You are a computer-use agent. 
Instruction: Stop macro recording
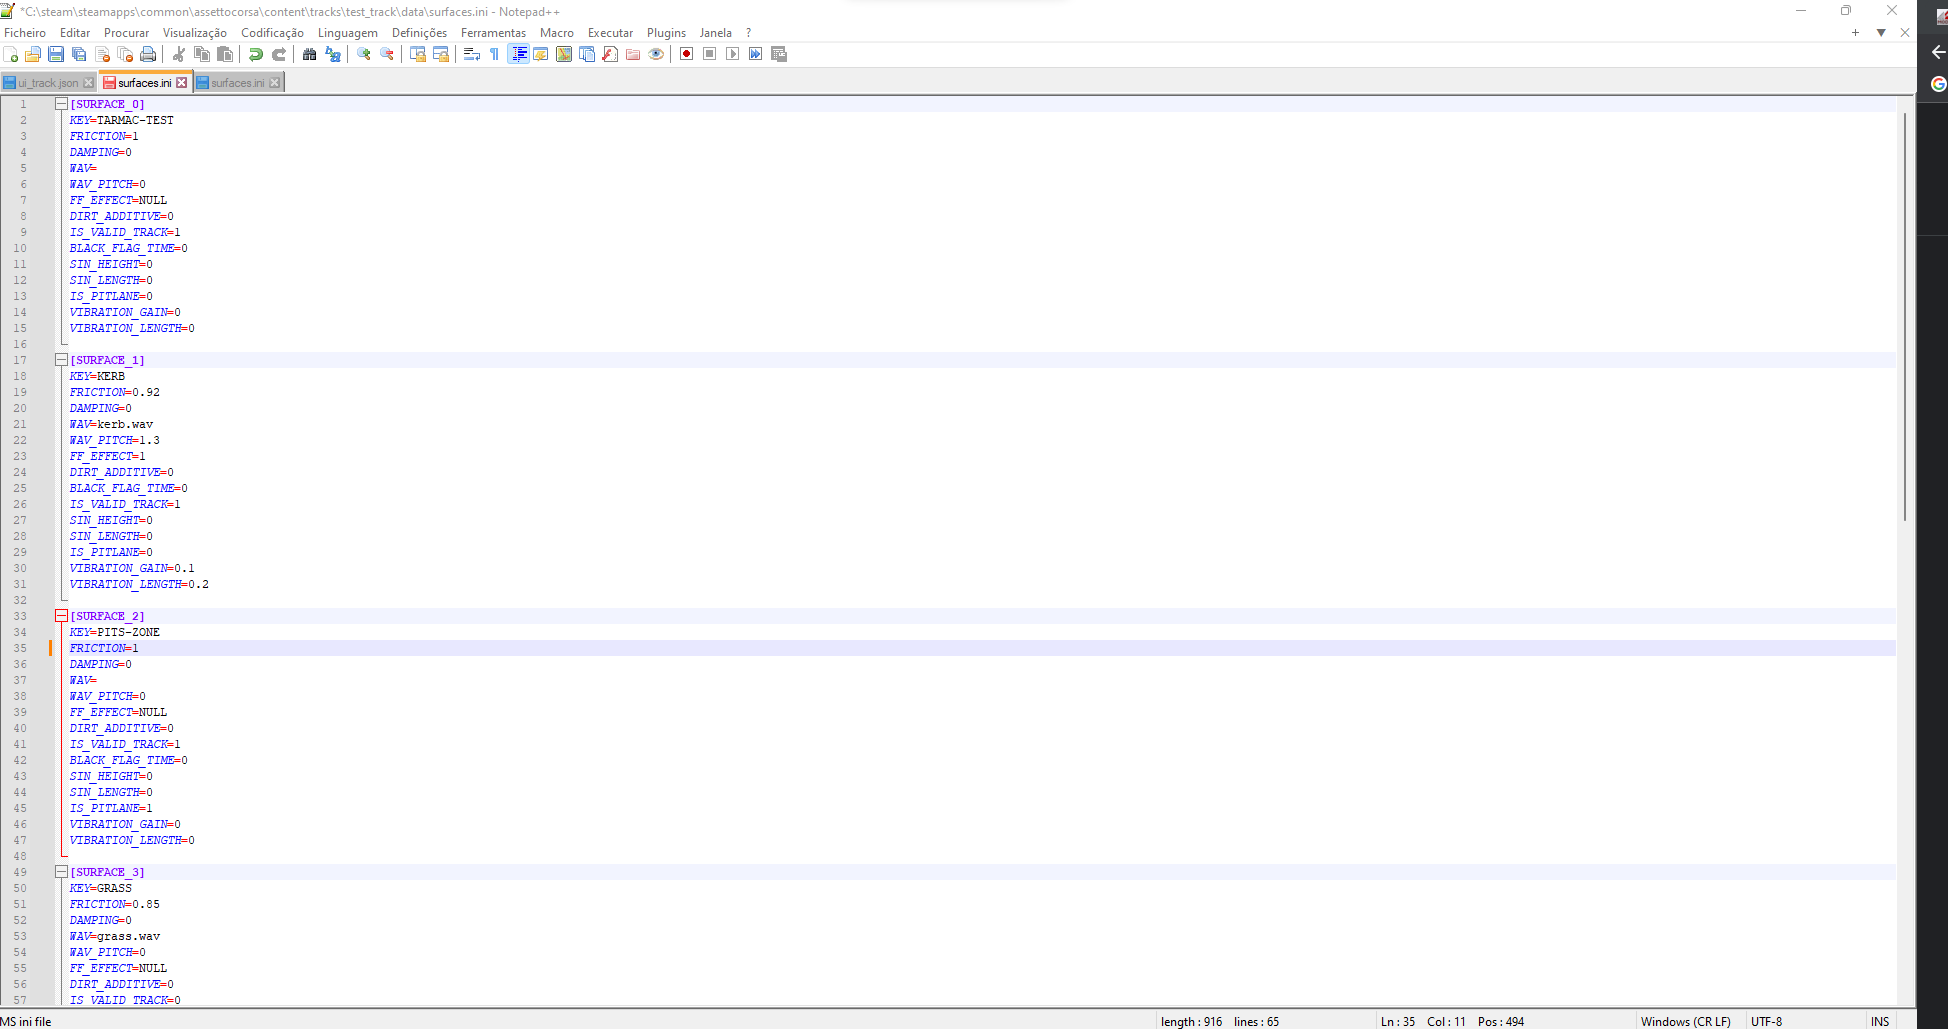click(710, 54)
